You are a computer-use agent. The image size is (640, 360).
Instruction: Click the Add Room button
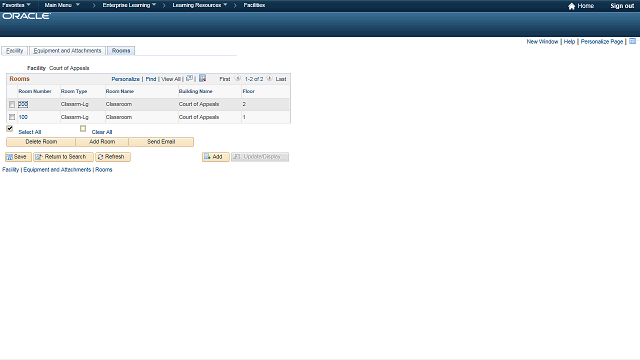[102, 142]
